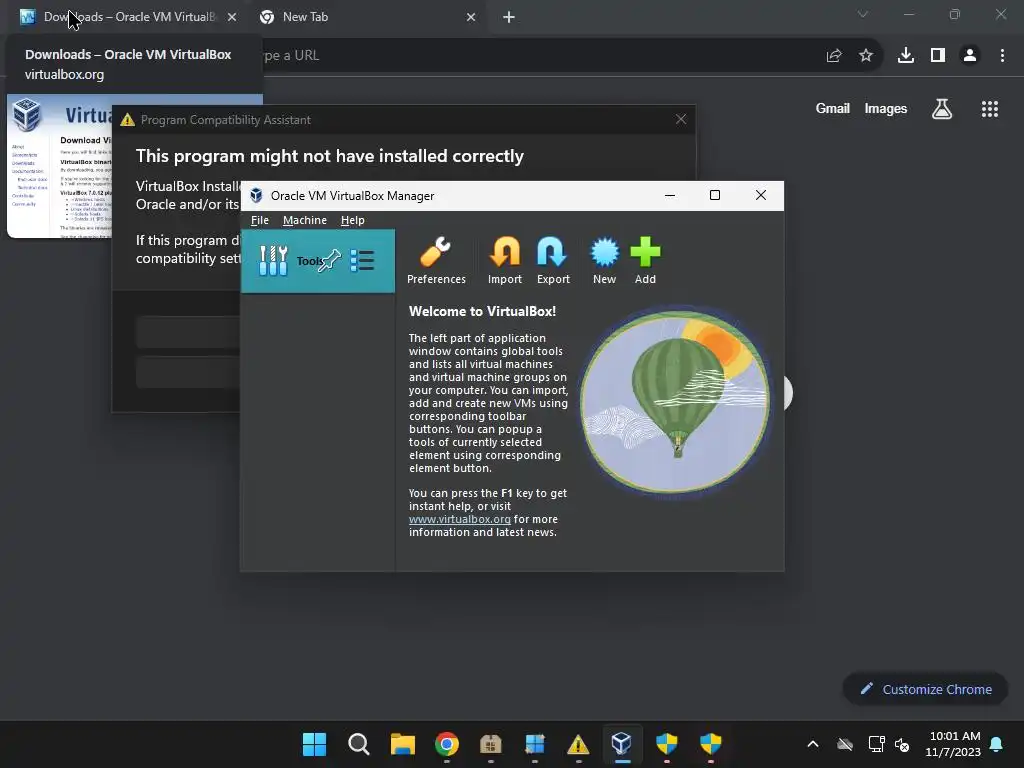Open the Tools list menu icon
The image size is (1024, 768).
coord(362,261)
